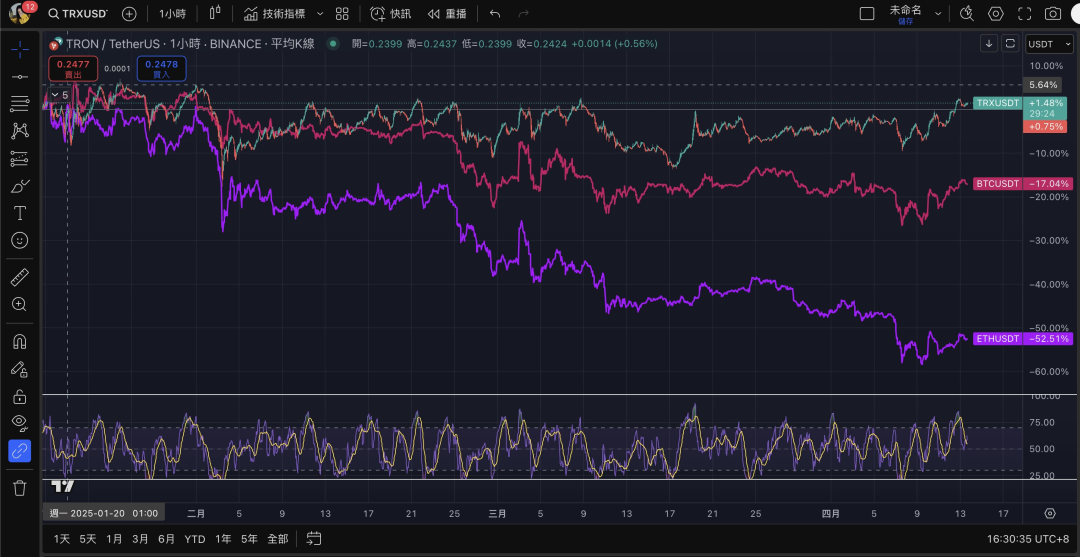The height and width of the screenshot is (557, 1080).
Task: Select the Fibonacci retracement tool
Action: pyautogui.click(x=20, y=104)
